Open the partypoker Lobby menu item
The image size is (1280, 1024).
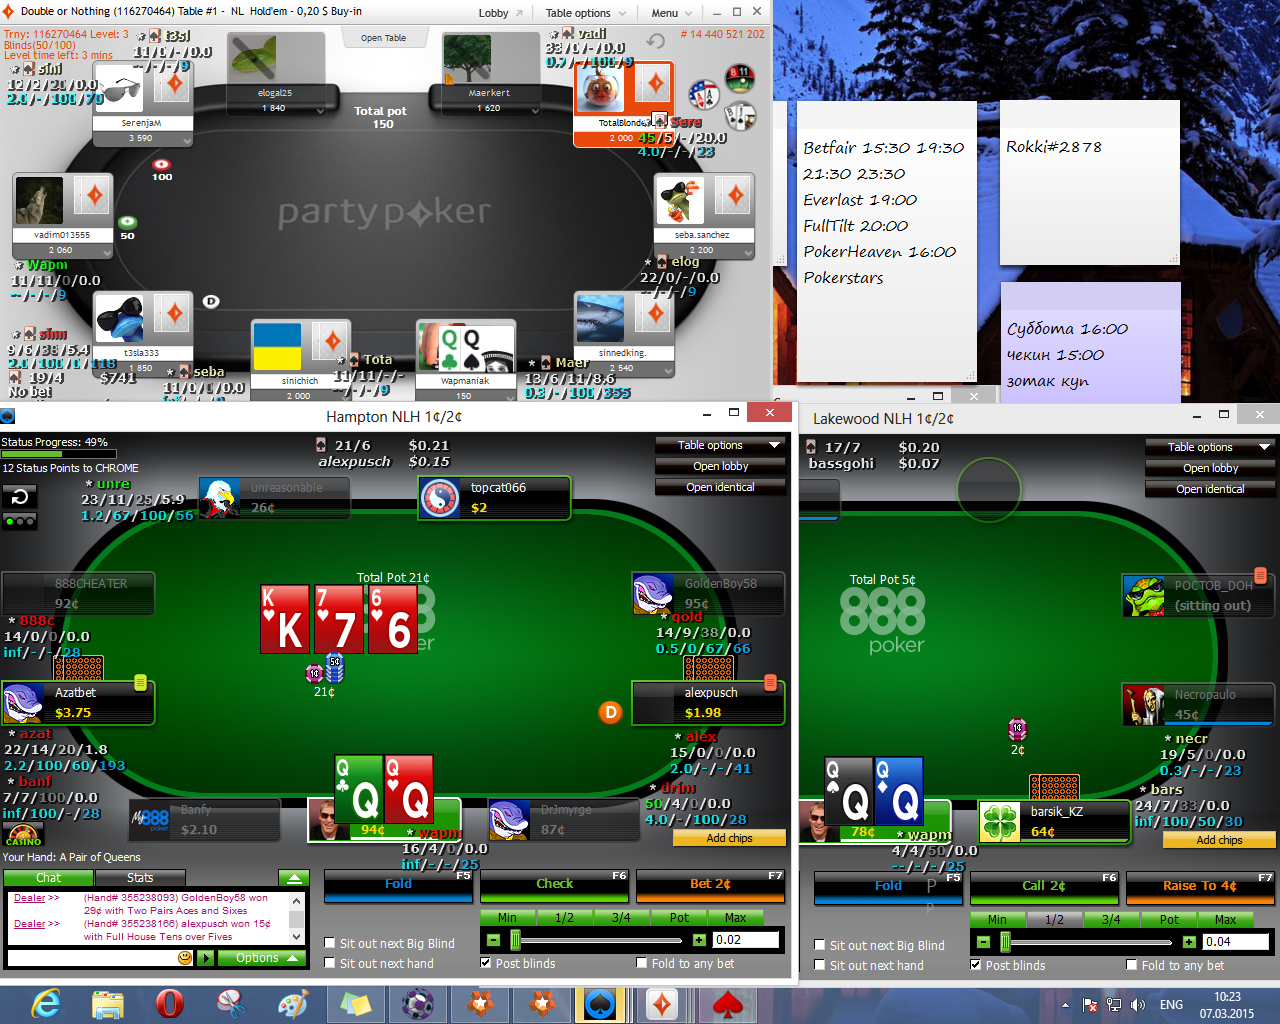[499, 13]
